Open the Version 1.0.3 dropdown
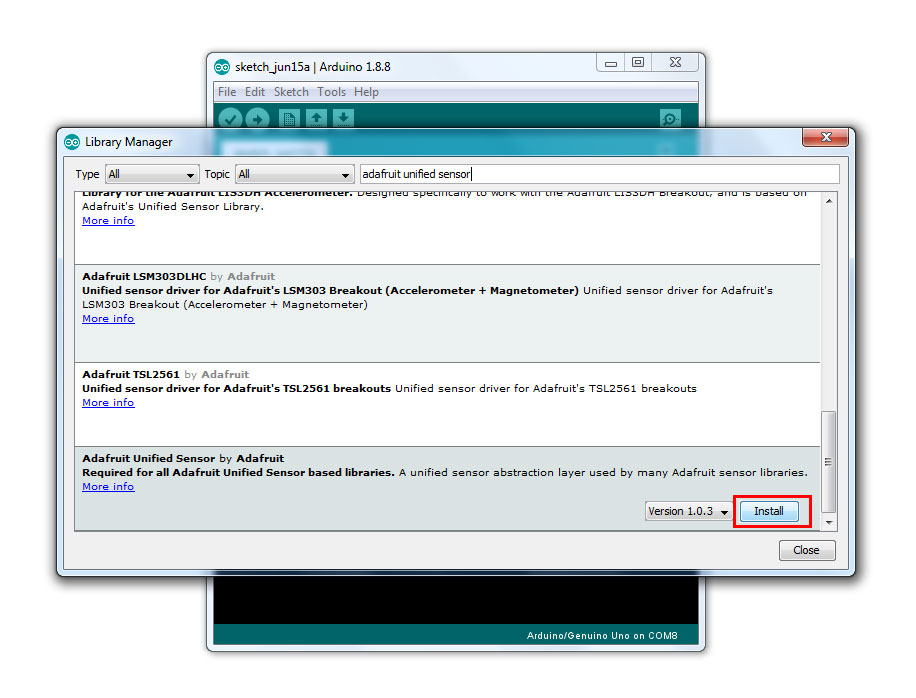Viewport: 916px width, 698px height. tap(688, 511)
